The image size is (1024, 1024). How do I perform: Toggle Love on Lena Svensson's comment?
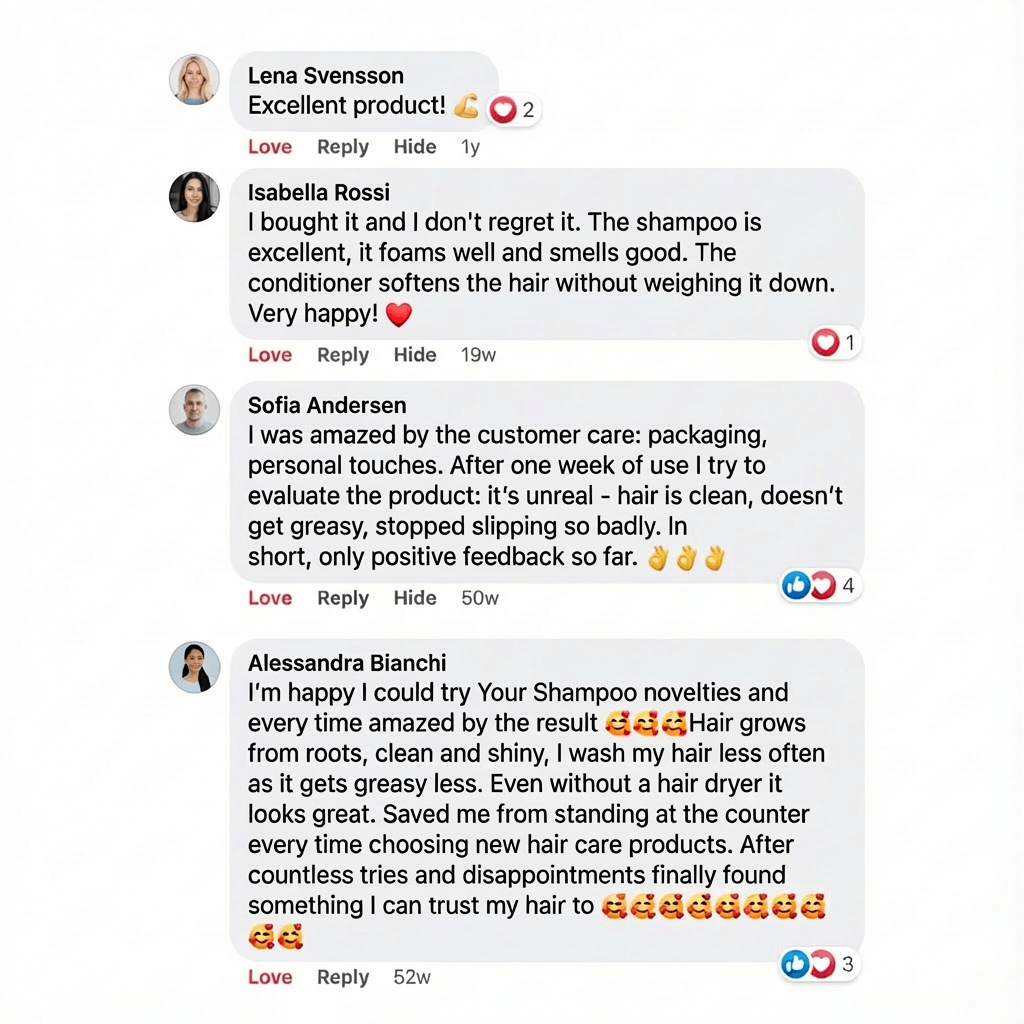270,147
